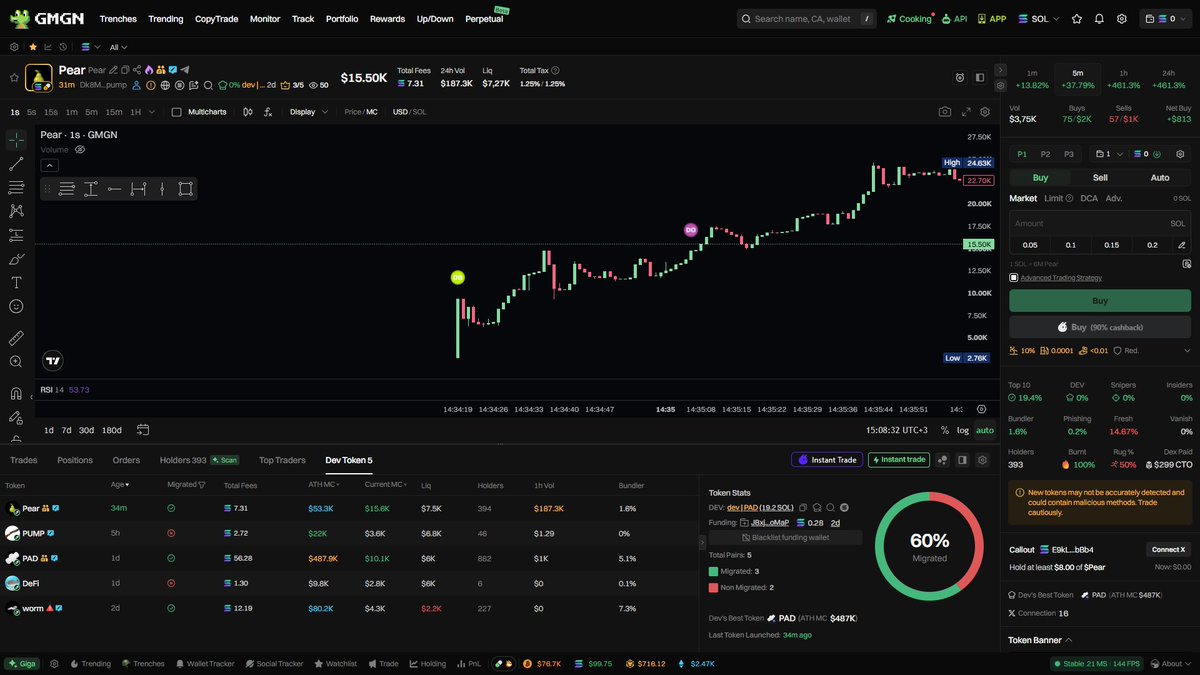The height and width of the screenshot is (675, 1200).
Task: Open the price alert alarm icon
Action: pos(959,77)
